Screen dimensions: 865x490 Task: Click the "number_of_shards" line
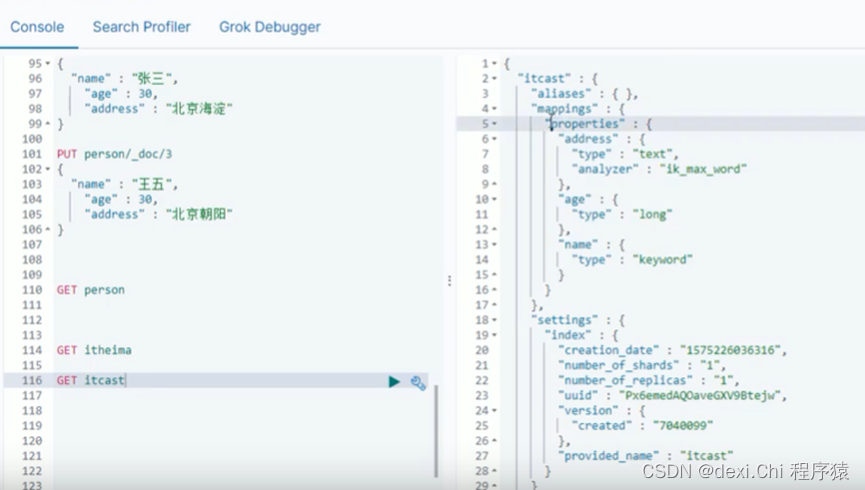coord(642,365)
